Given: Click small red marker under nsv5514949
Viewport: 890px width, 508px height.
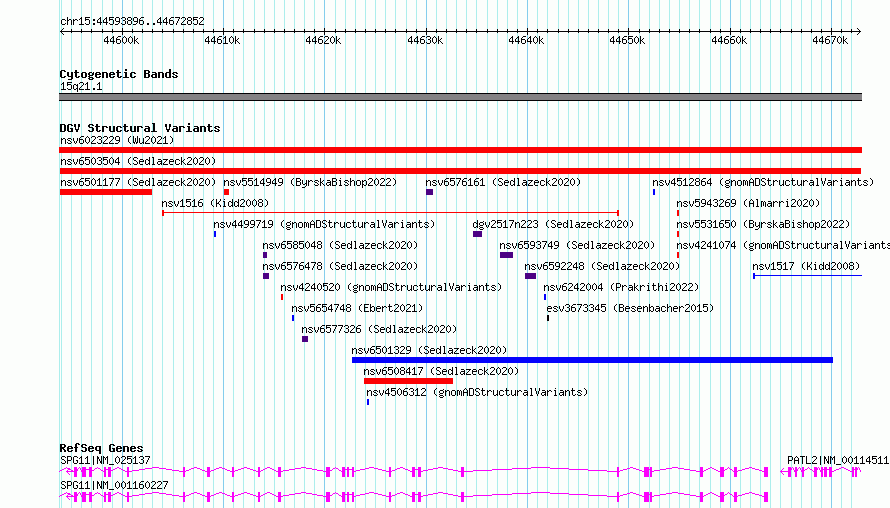Looking at the screenshot, I should tap(226, 192).
